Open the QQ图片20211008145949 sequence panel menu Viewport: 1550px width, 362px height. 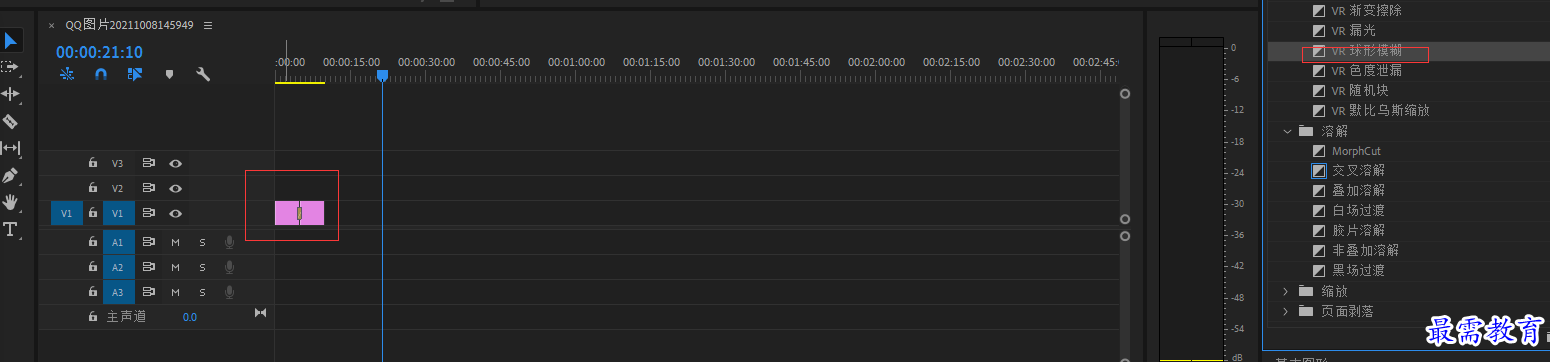pyautogui.click(x=207, y=25)
